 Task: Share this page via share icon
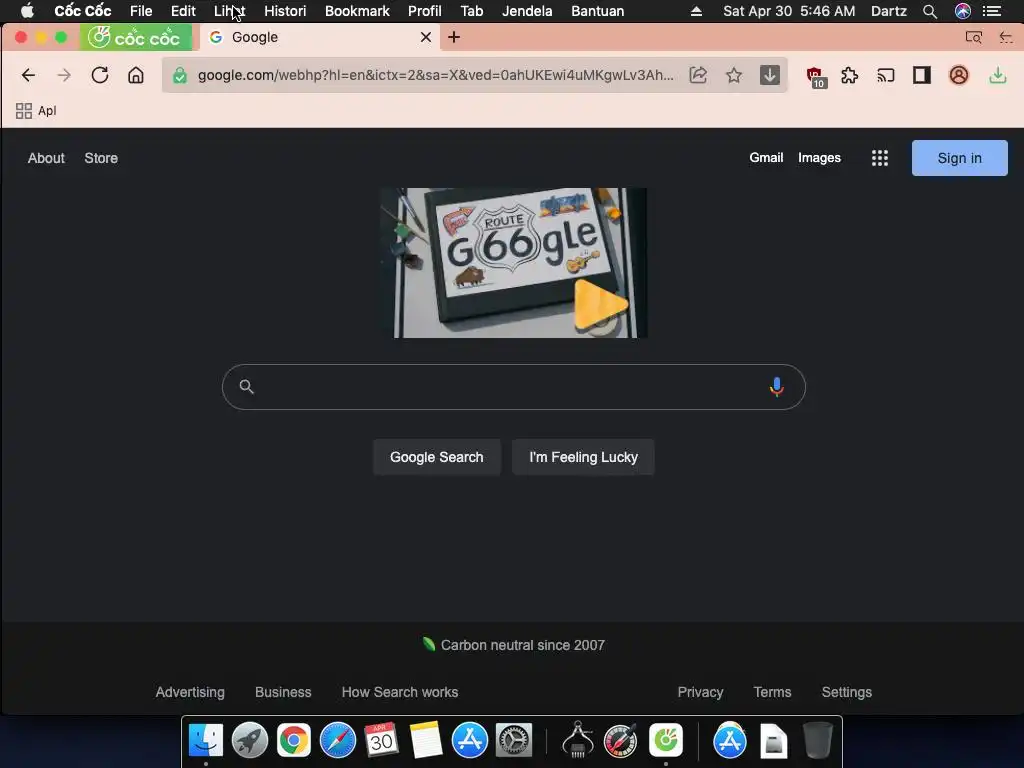pos(698,75)
